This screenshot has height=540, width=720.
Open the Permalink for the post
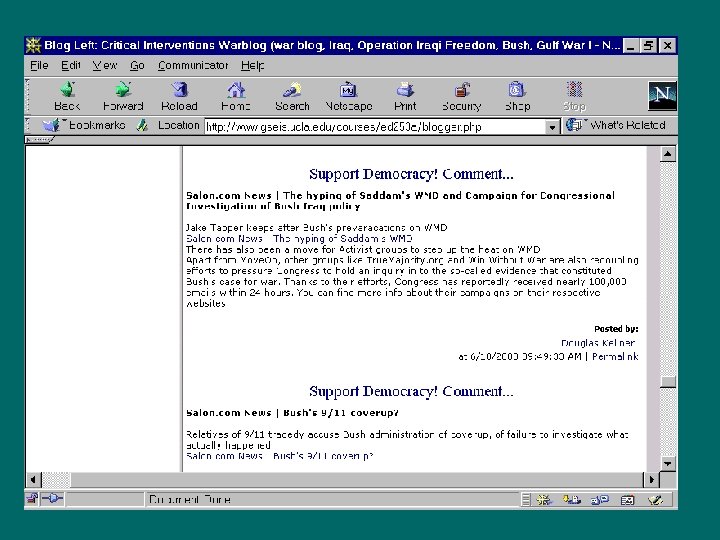click(x=615, y=357)
